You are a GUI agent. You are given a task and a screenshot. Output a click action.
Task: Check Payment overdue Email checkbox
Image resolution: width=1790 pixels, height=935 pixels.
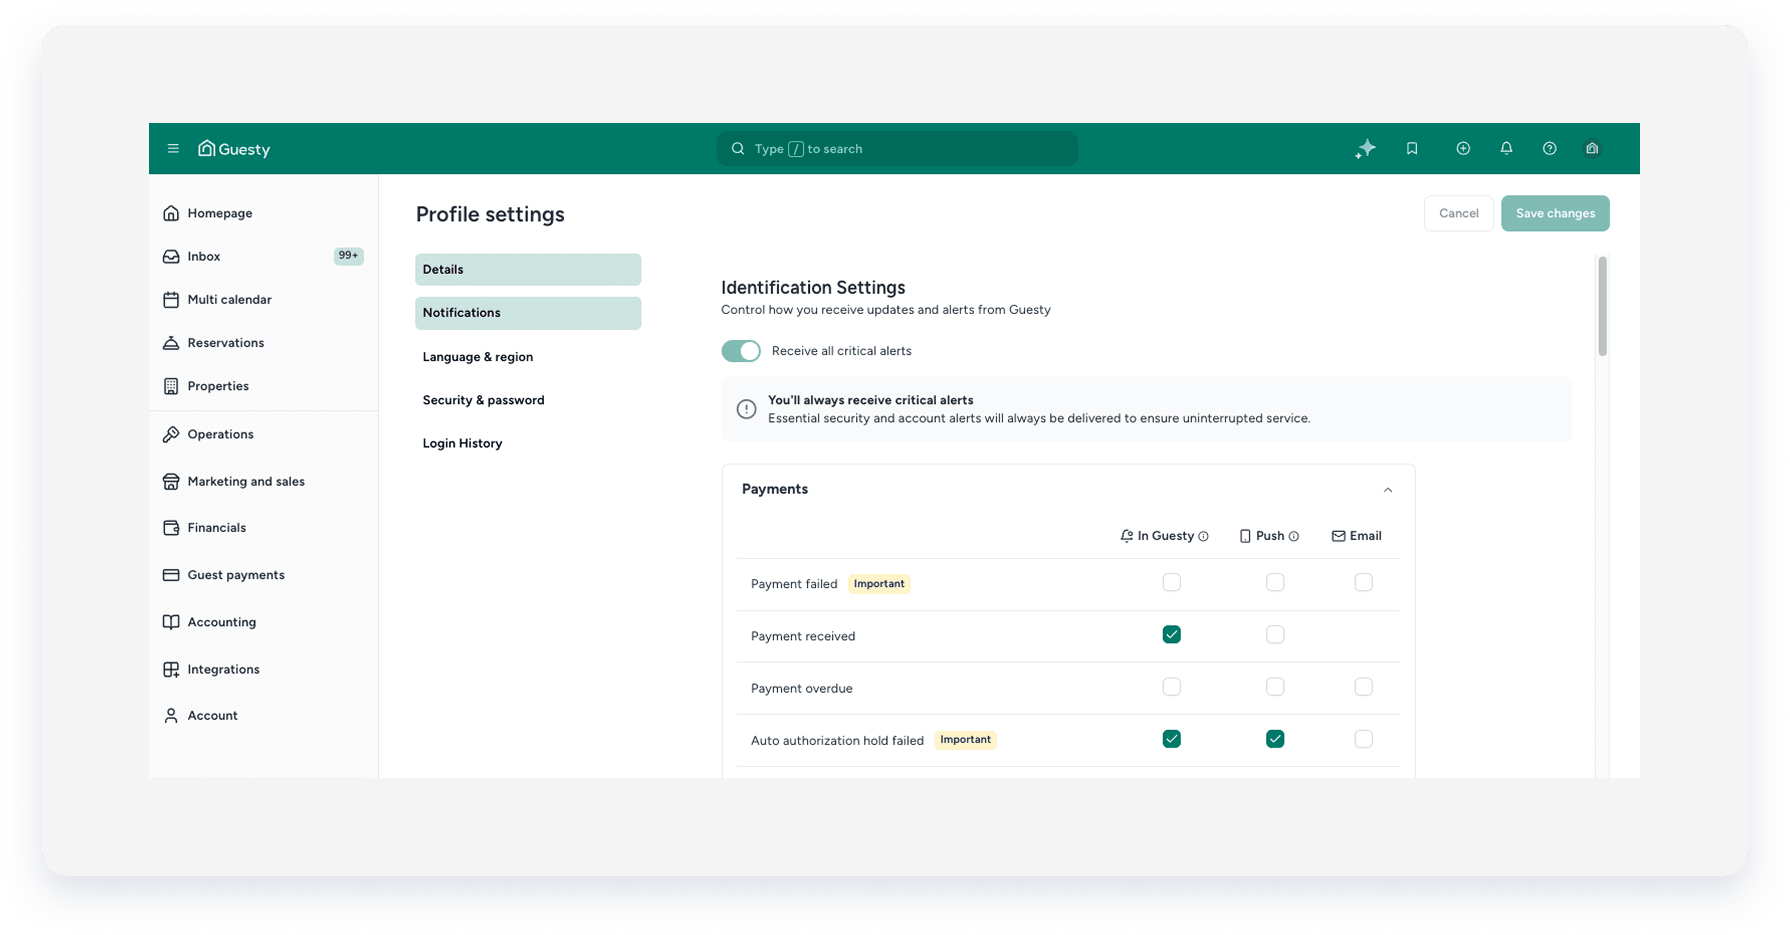(x=1363, y=687)
